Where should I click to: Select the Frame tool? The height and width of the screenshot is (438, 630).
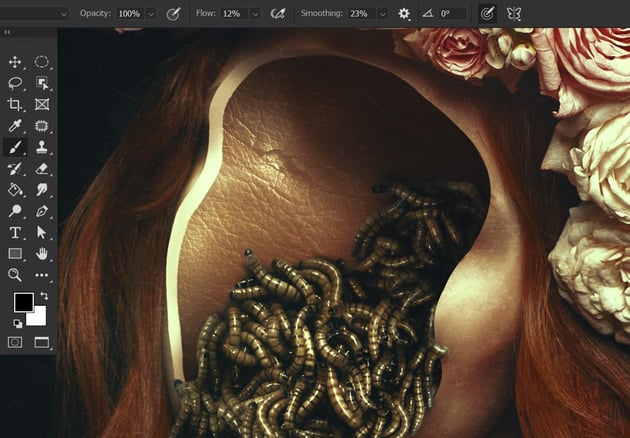[x=42, y=104]
